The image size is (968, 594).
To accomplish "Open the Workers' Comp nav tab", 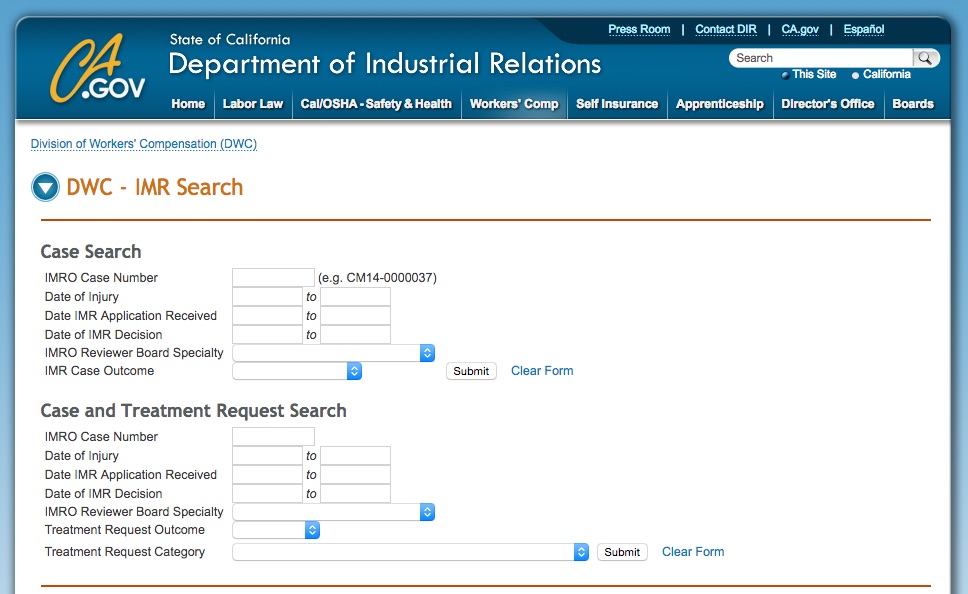I will click(x=514, y=104).
